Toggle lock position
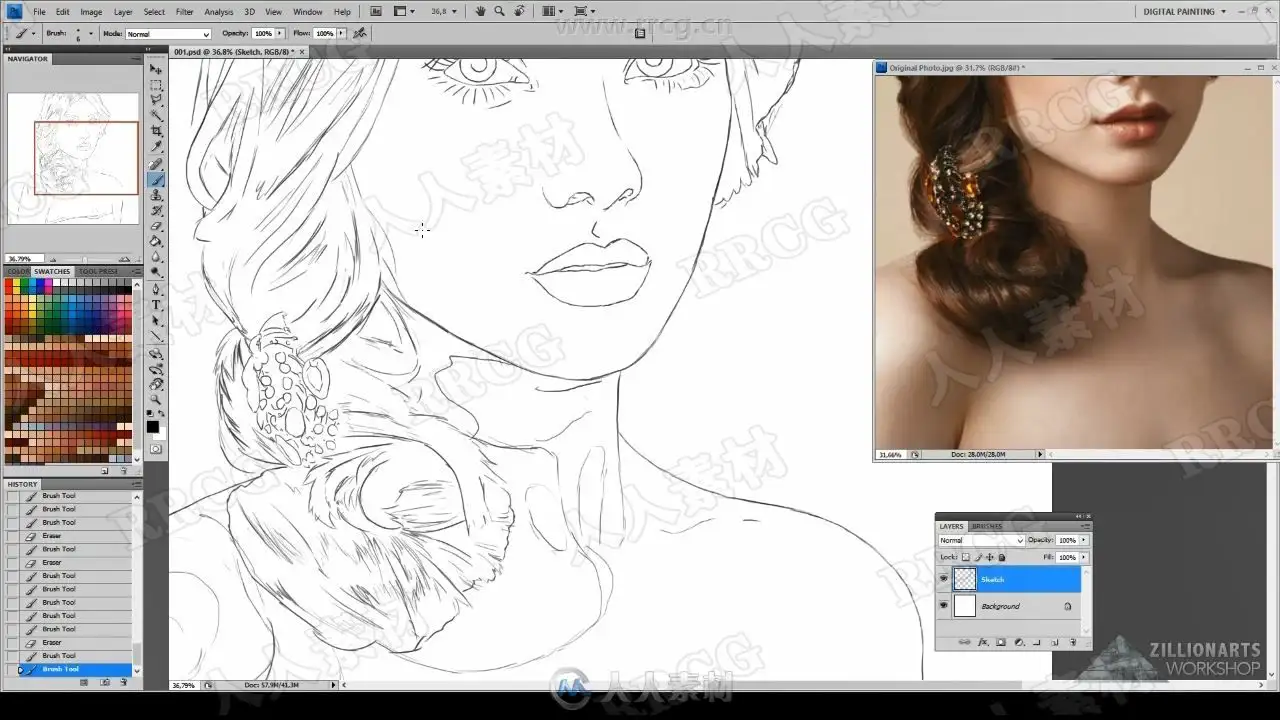This screenshot has width=1280, height=720. (x=990, y=557)
